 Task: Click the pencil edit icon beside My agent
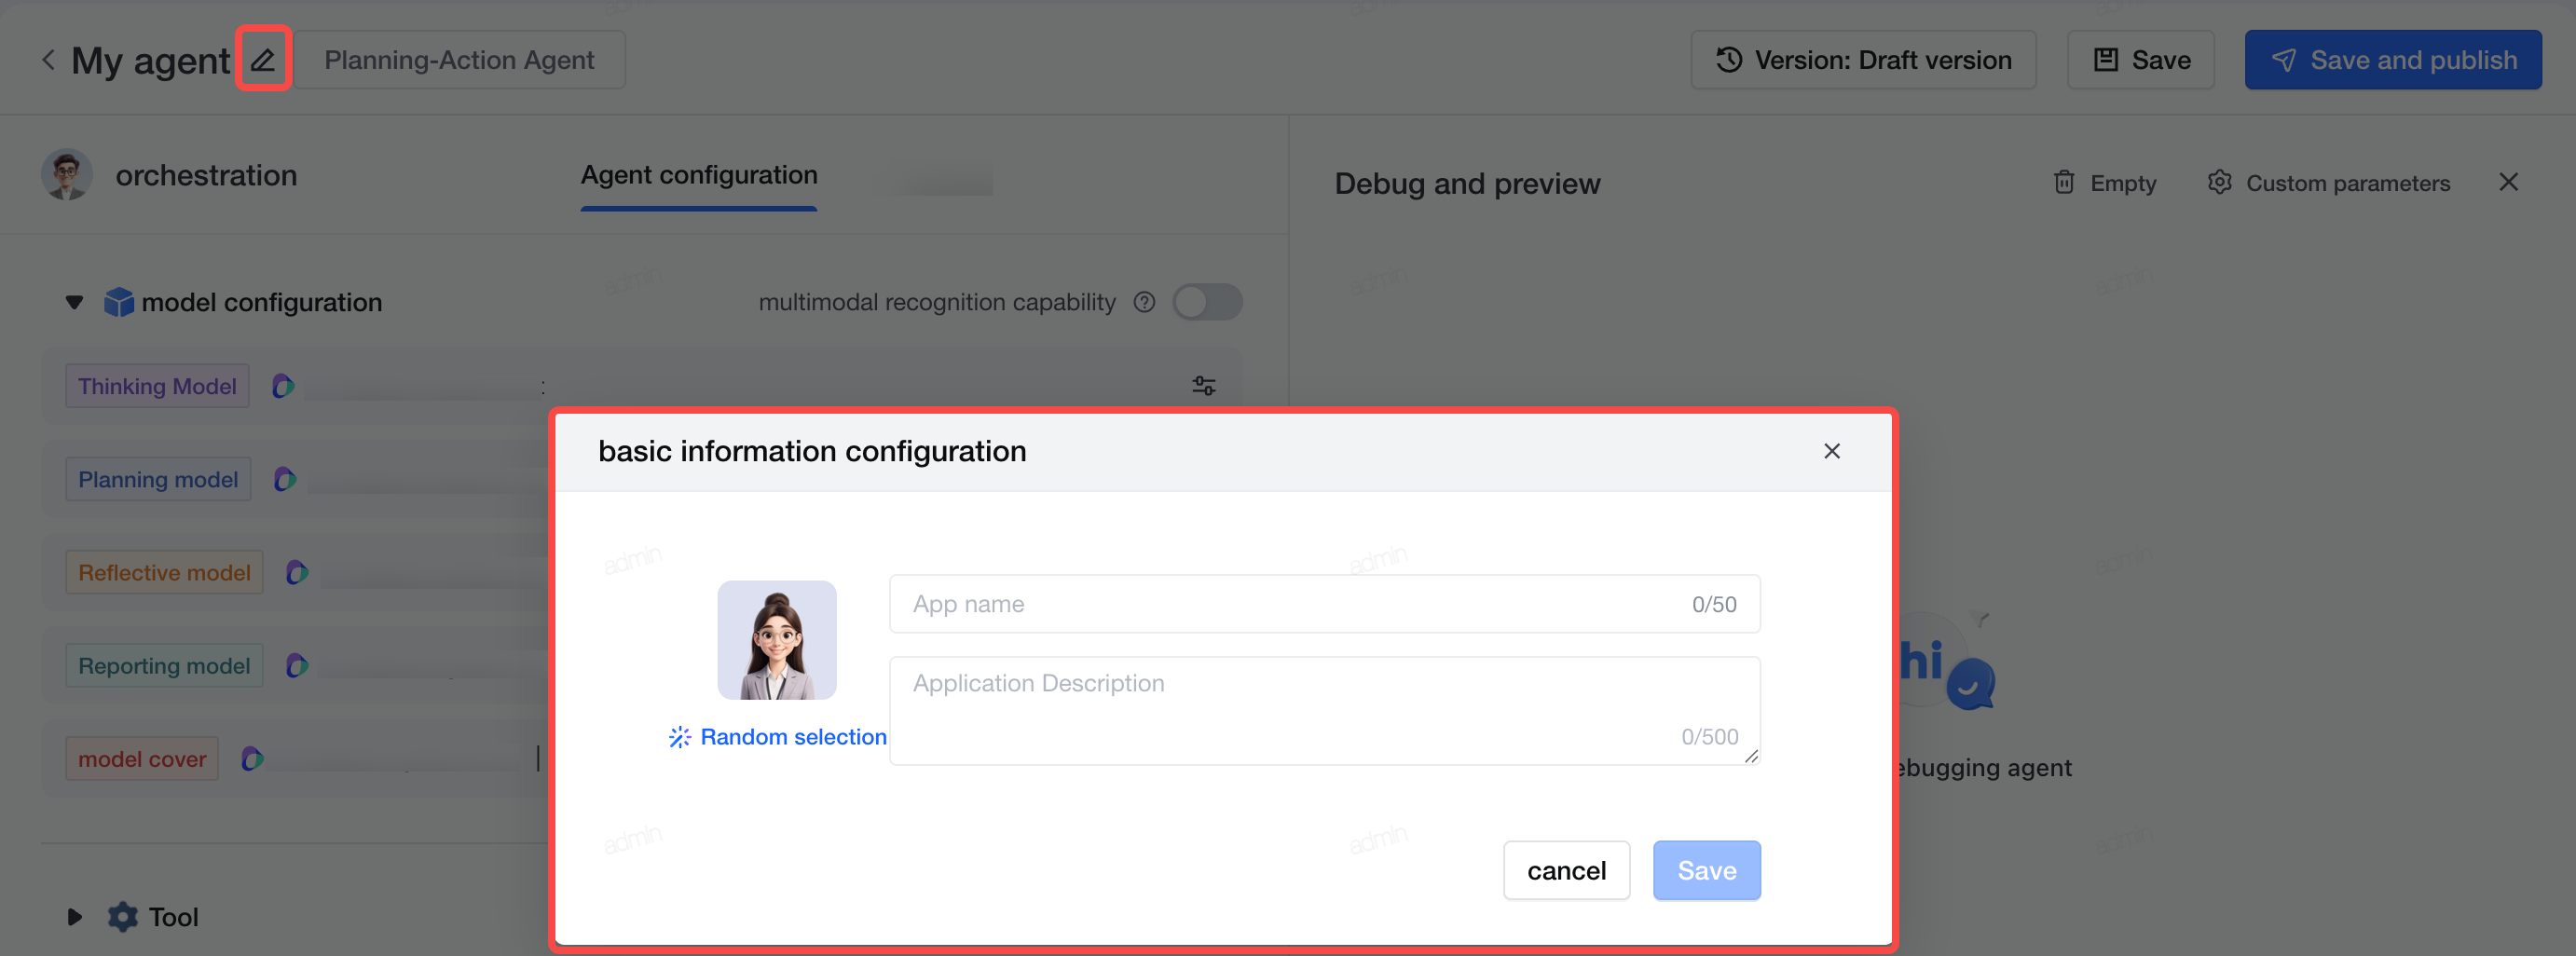pos(263,60)
